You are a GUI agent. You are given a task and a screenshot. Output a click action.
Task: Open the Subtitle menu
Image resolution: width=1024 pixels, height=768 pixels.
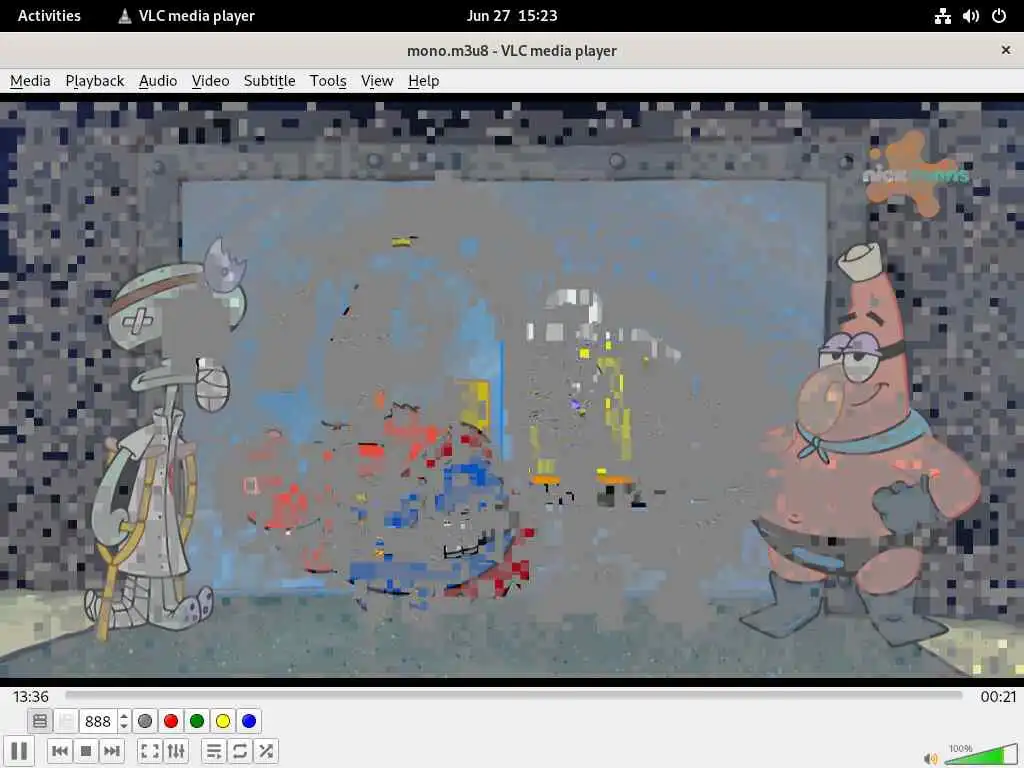(x=269, y=81)
